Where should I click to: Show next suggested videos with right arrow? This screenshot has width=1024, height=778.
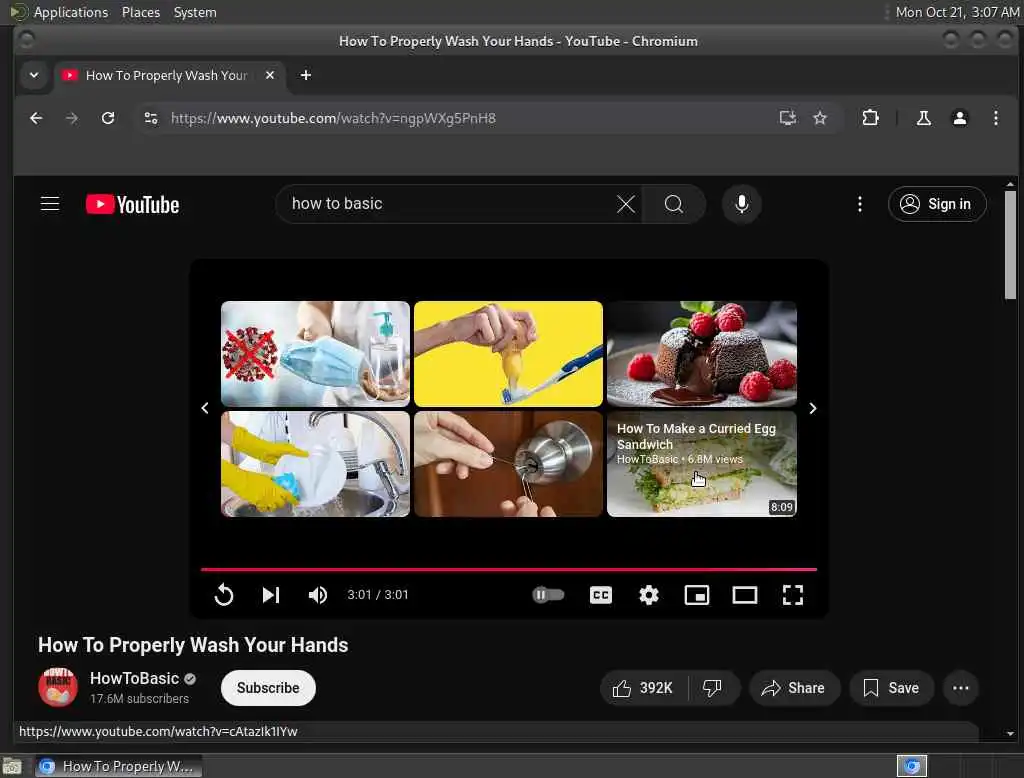pos(812,408)
